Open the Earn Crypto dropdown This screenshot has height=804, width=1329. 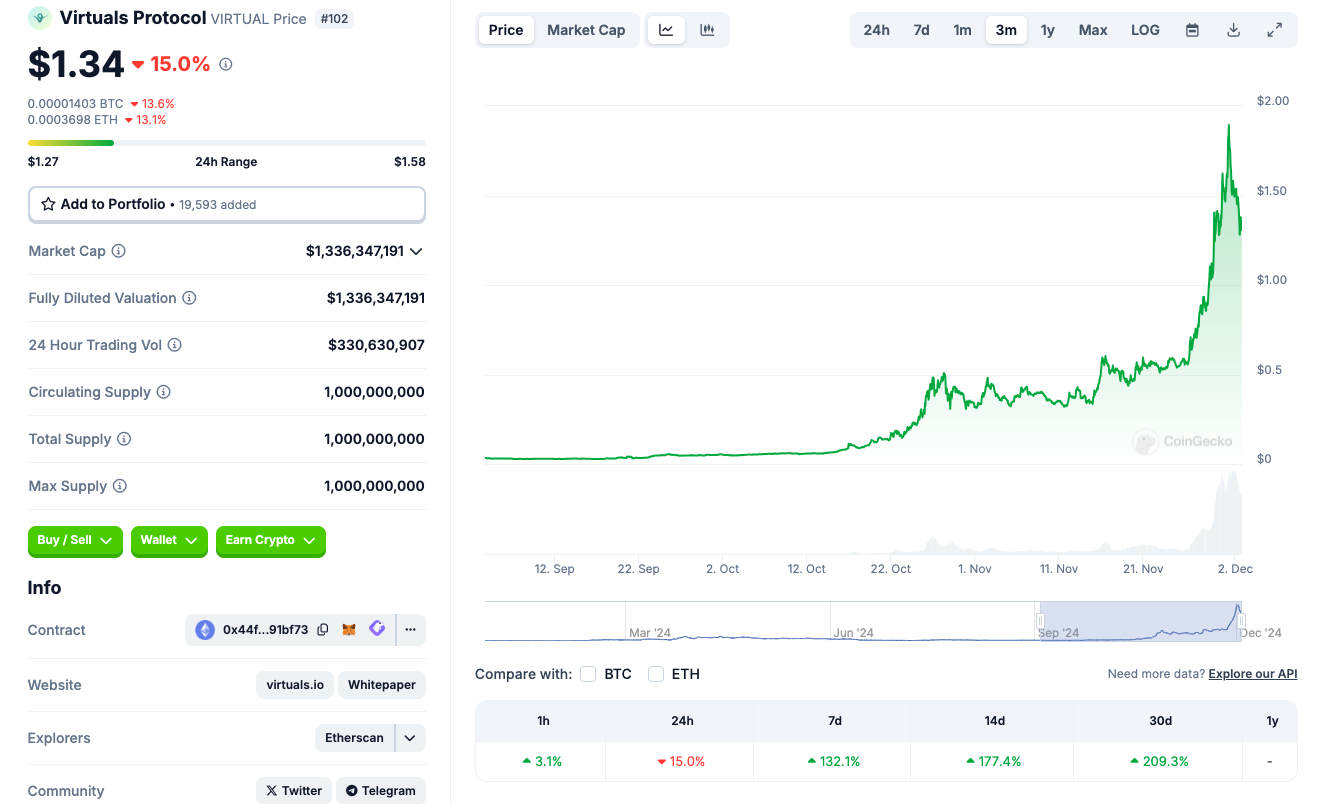click(270, 541)
